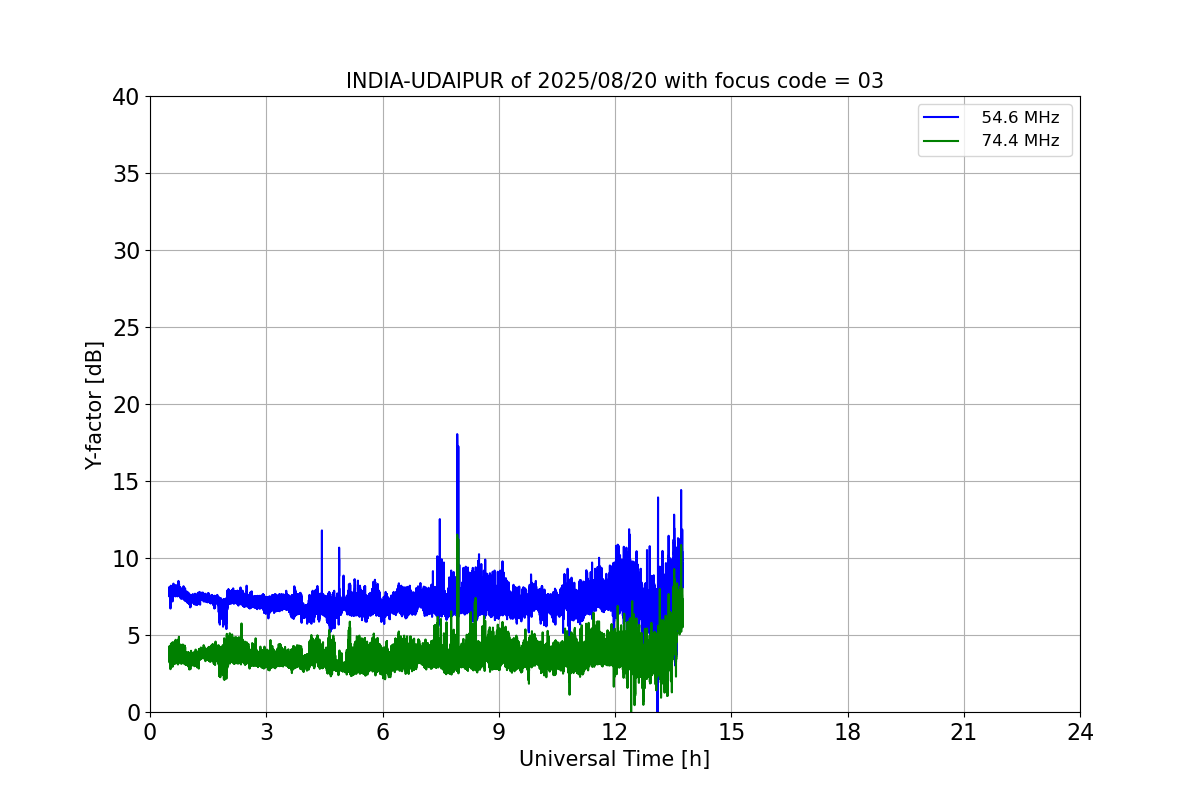Click y-axis tick label 15
Image resolution: width=1200 pixels, height=800 pixels.
pyautogui.click(x=126, y=482)
